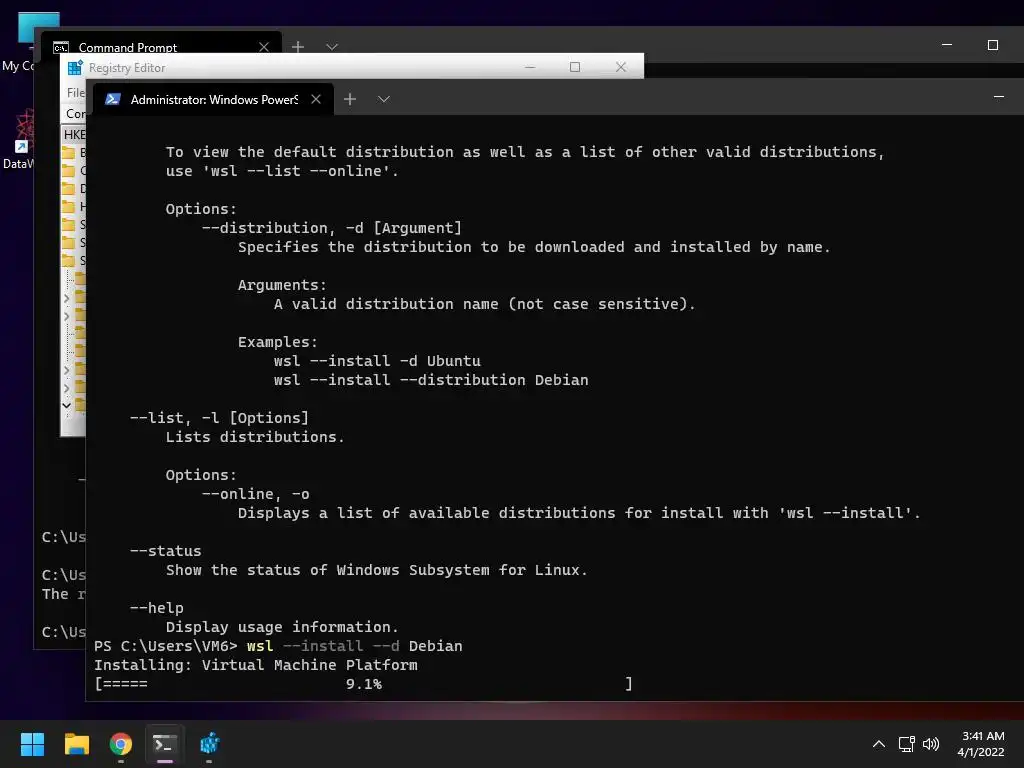This screenshot has width=1024, height=768.
Task: Click '--distribution, -d [Argument]' option text
Action: tap(332, 228)
